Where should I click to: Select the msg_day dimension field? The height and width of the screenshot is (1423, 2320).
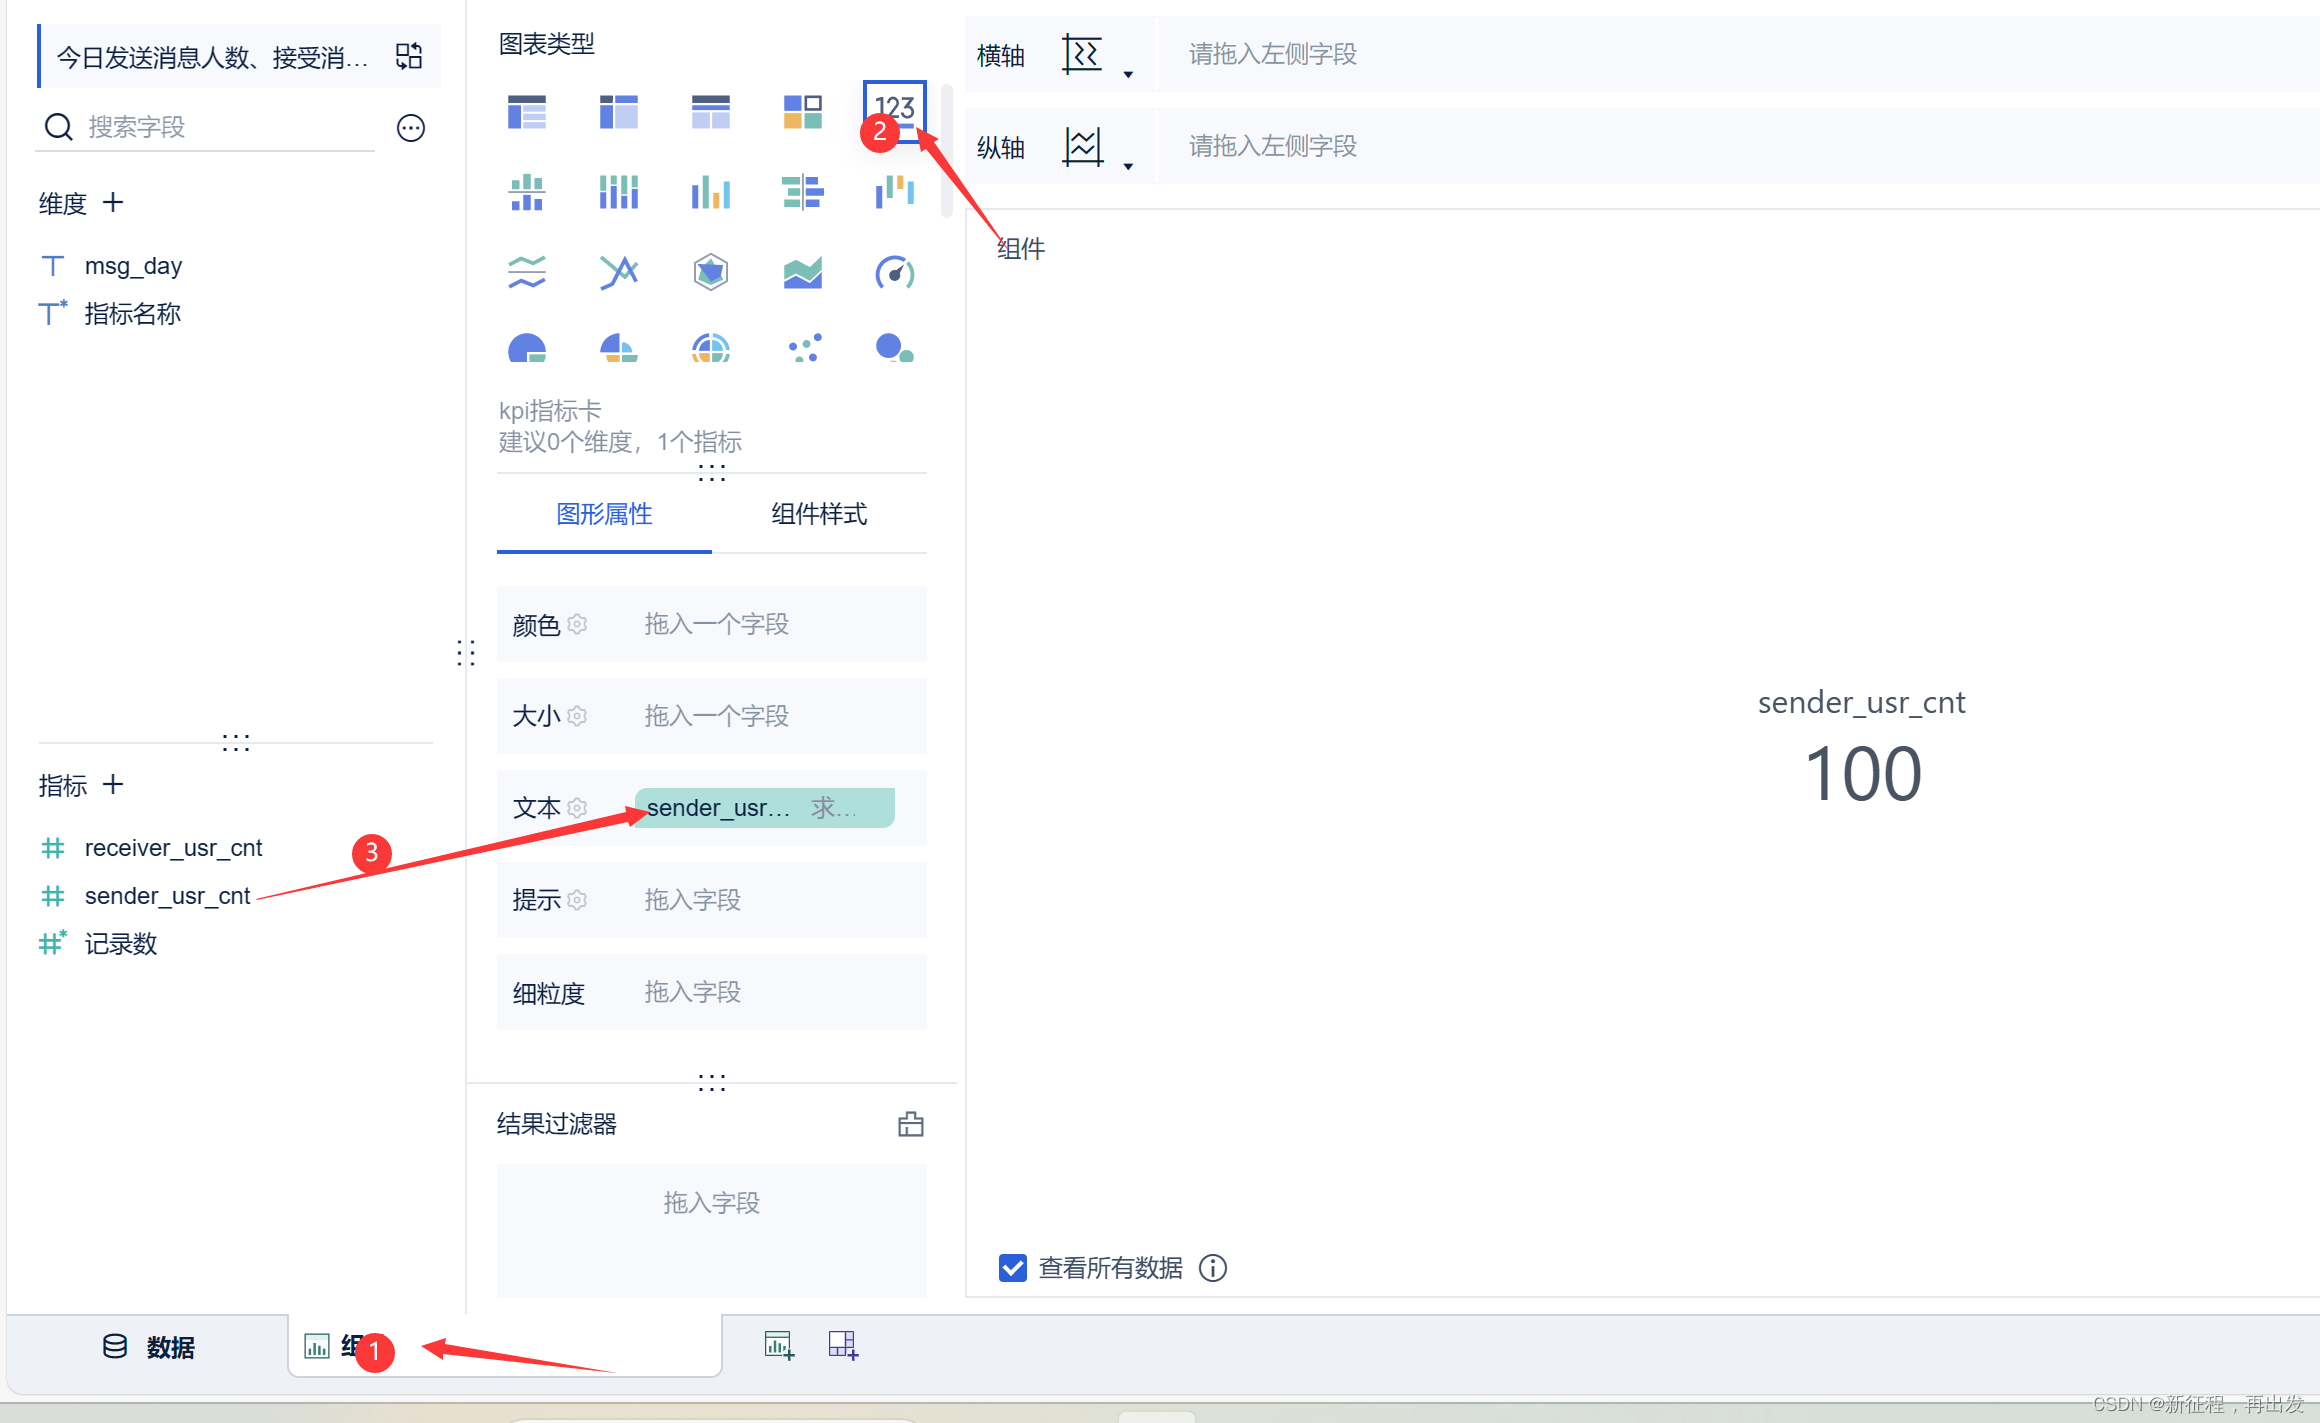coord(133,266)
